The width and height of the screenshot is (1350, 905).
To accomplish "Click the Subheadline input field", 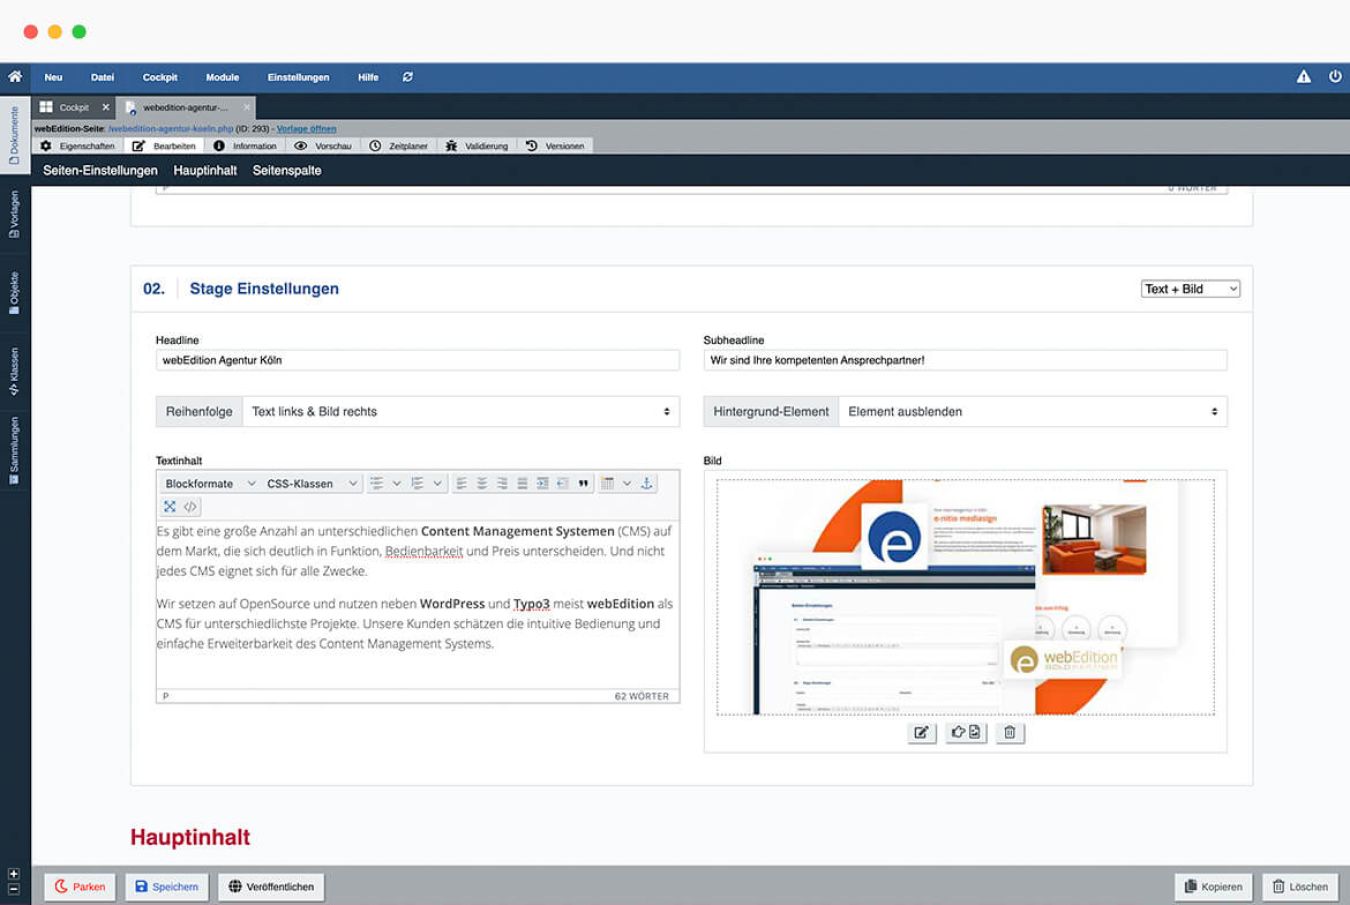I will pos(965,360).
